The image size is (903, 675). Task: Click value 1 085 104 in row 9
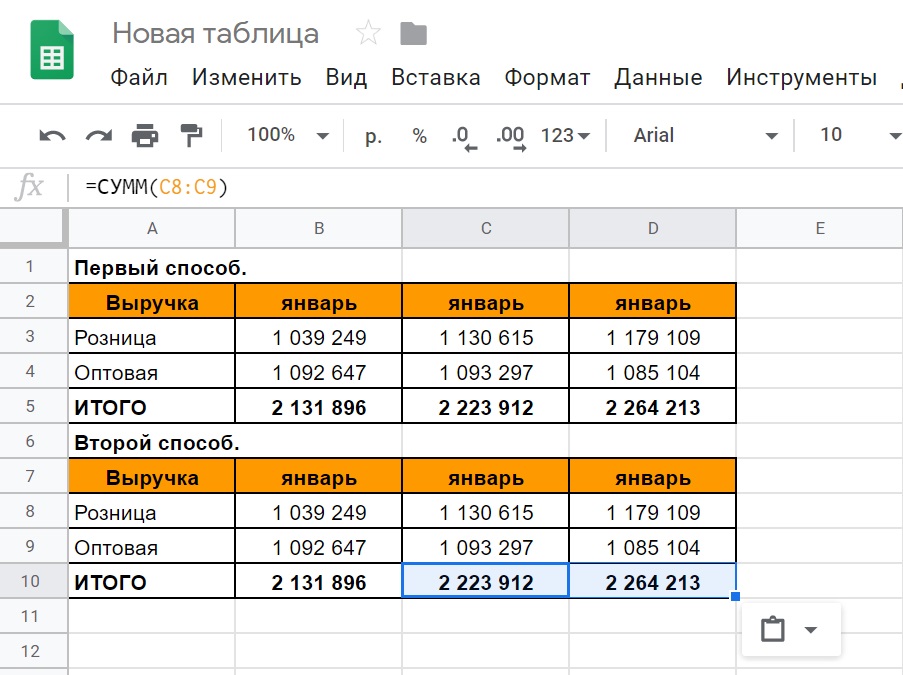coord(653,548)
